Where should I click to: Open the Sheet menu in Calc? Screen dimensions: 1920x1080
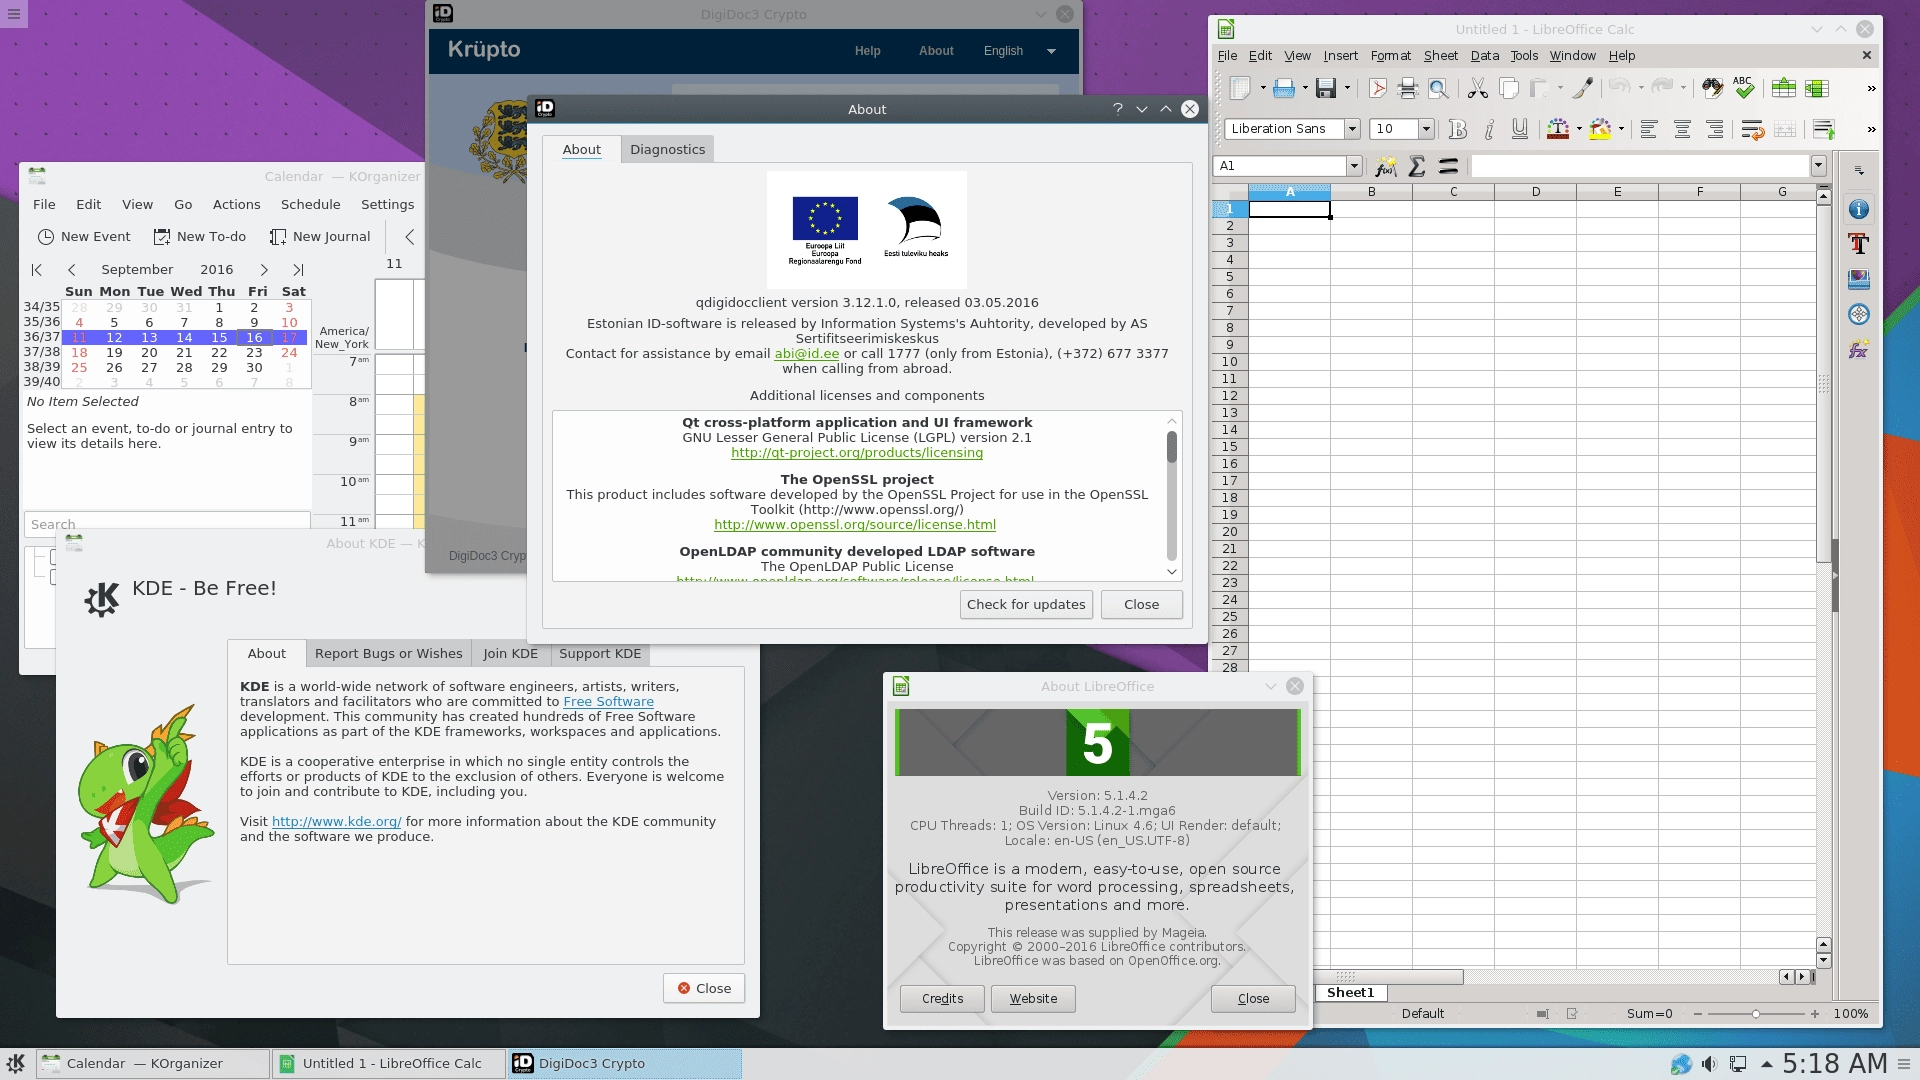coord(1440,56)
